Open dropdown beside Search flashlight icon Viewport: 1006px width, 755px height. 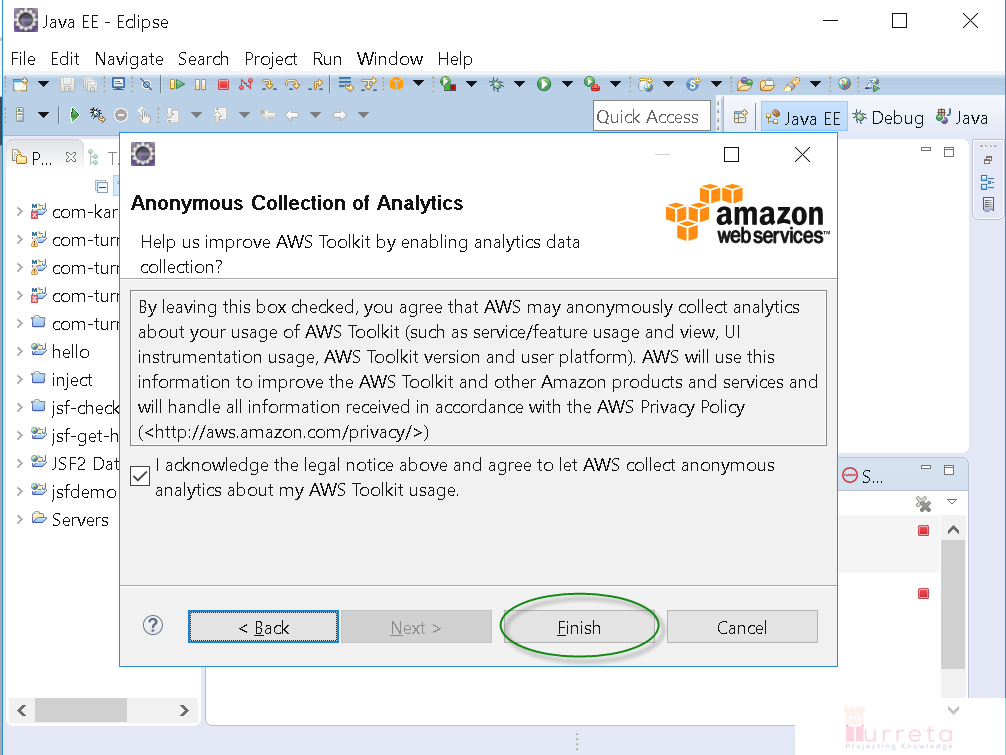point(815,84)
